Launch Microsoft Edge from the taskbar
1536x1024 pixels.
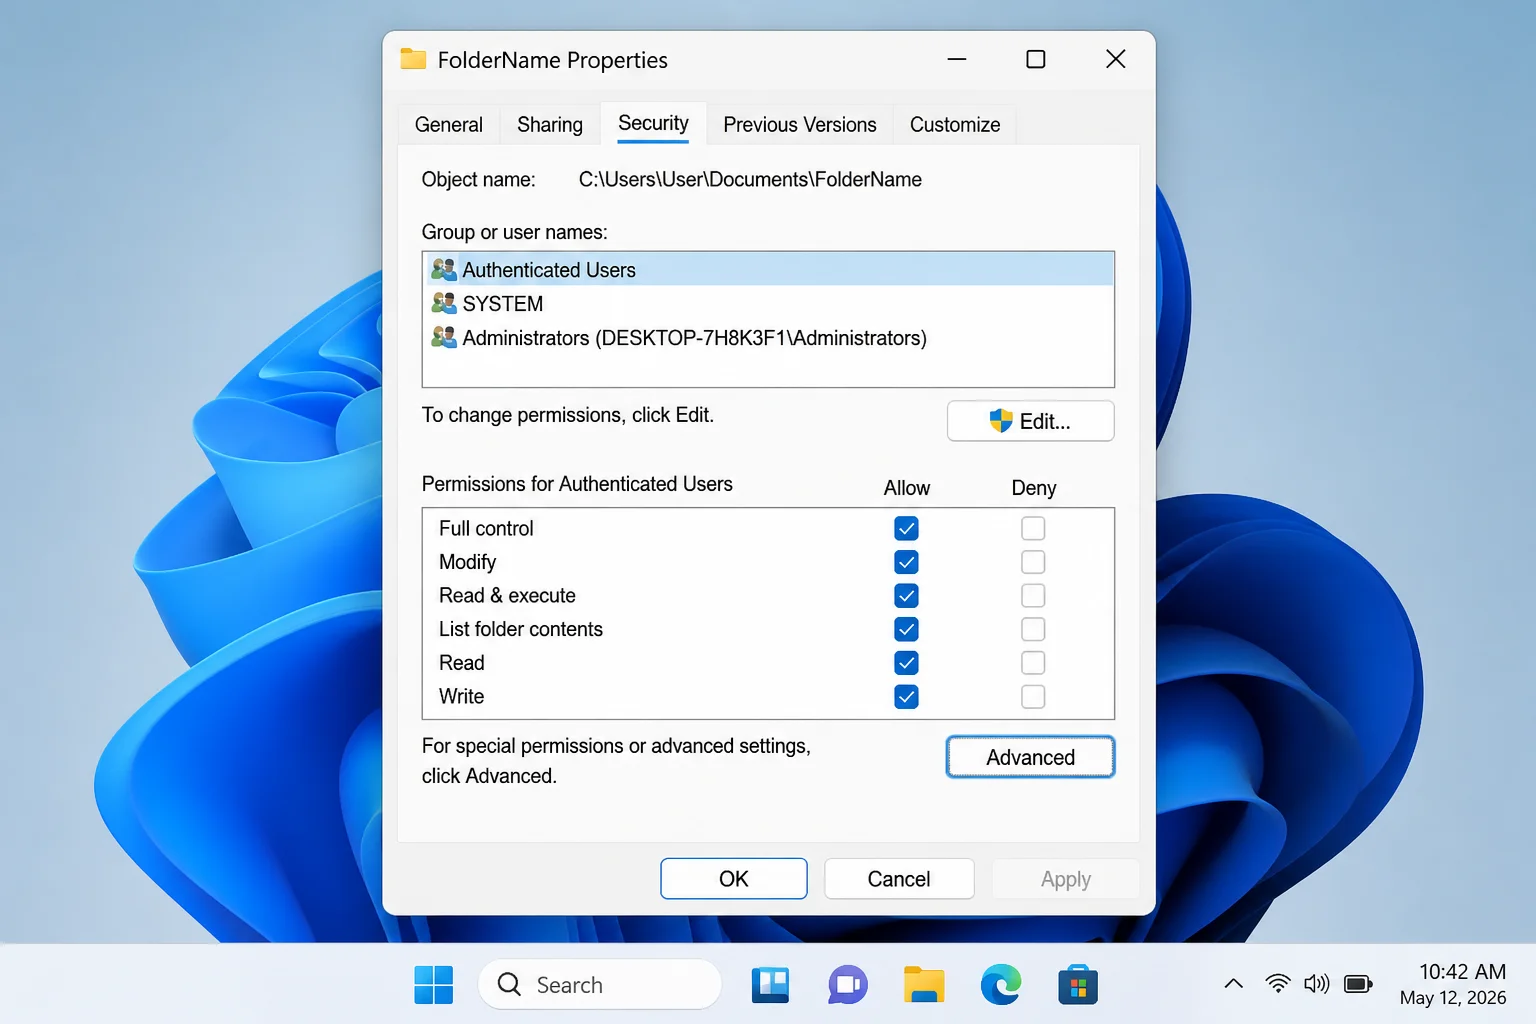point(1001,985)
